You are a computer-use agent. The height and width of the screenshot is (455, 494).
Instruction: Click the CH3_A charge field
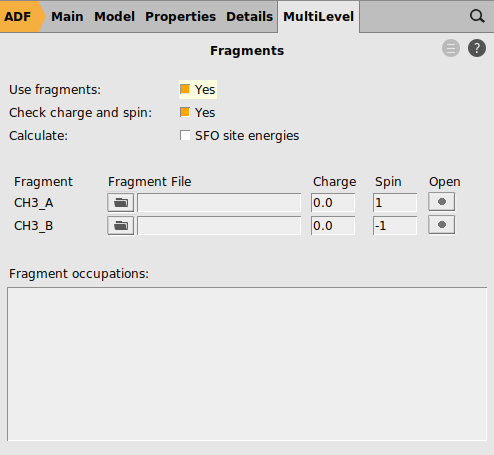(333, 202)
